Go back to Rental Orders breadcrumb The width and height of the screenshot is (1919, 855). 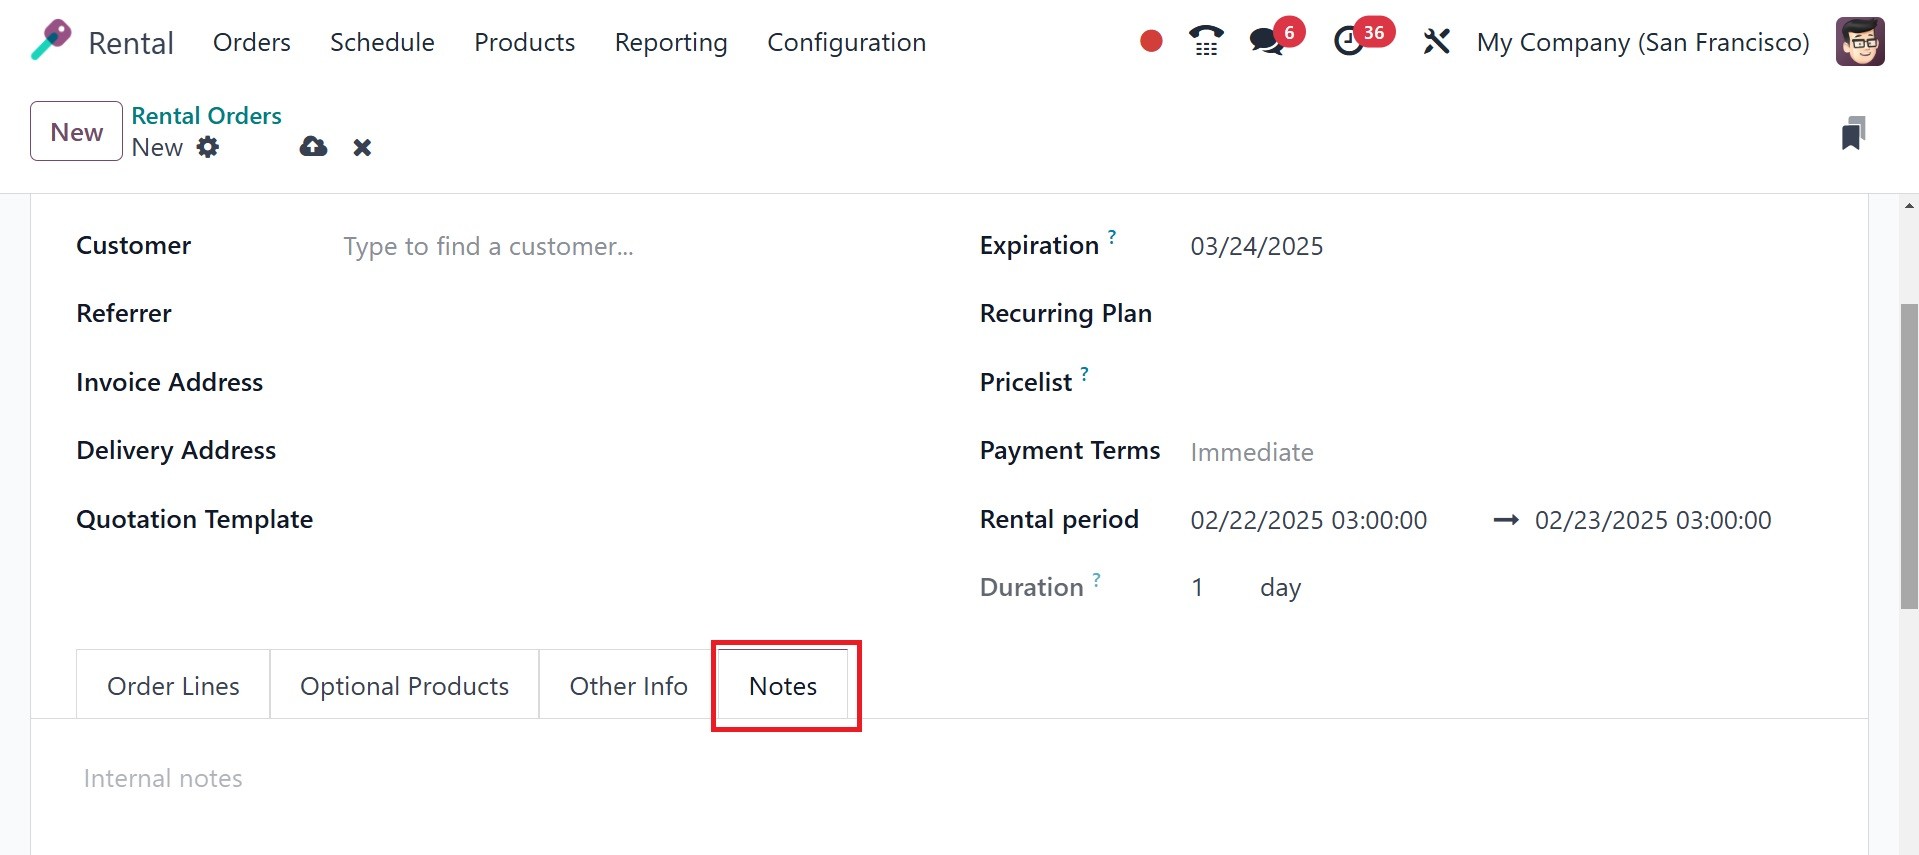[x=206, y=116]
